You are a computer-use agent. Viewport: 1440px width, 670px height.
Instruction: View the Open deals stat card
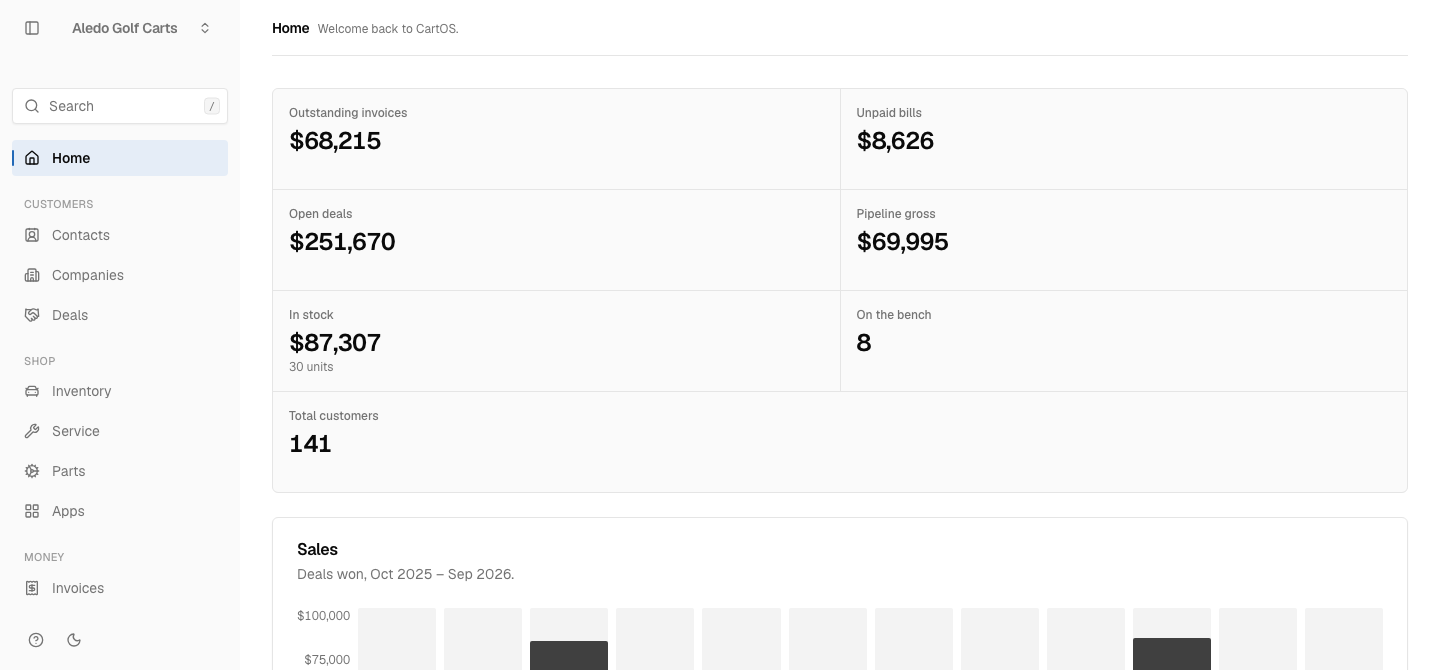(x=556, y=240)
